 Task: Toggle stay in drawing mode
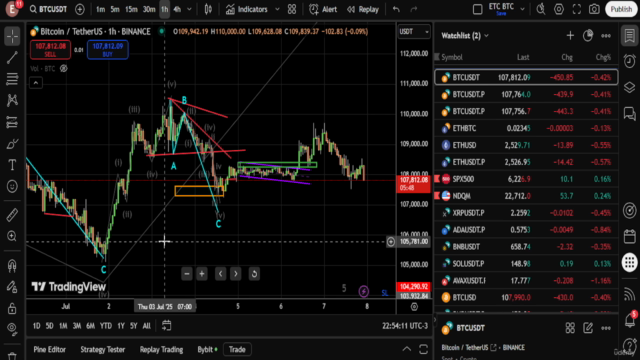[12, 287]
